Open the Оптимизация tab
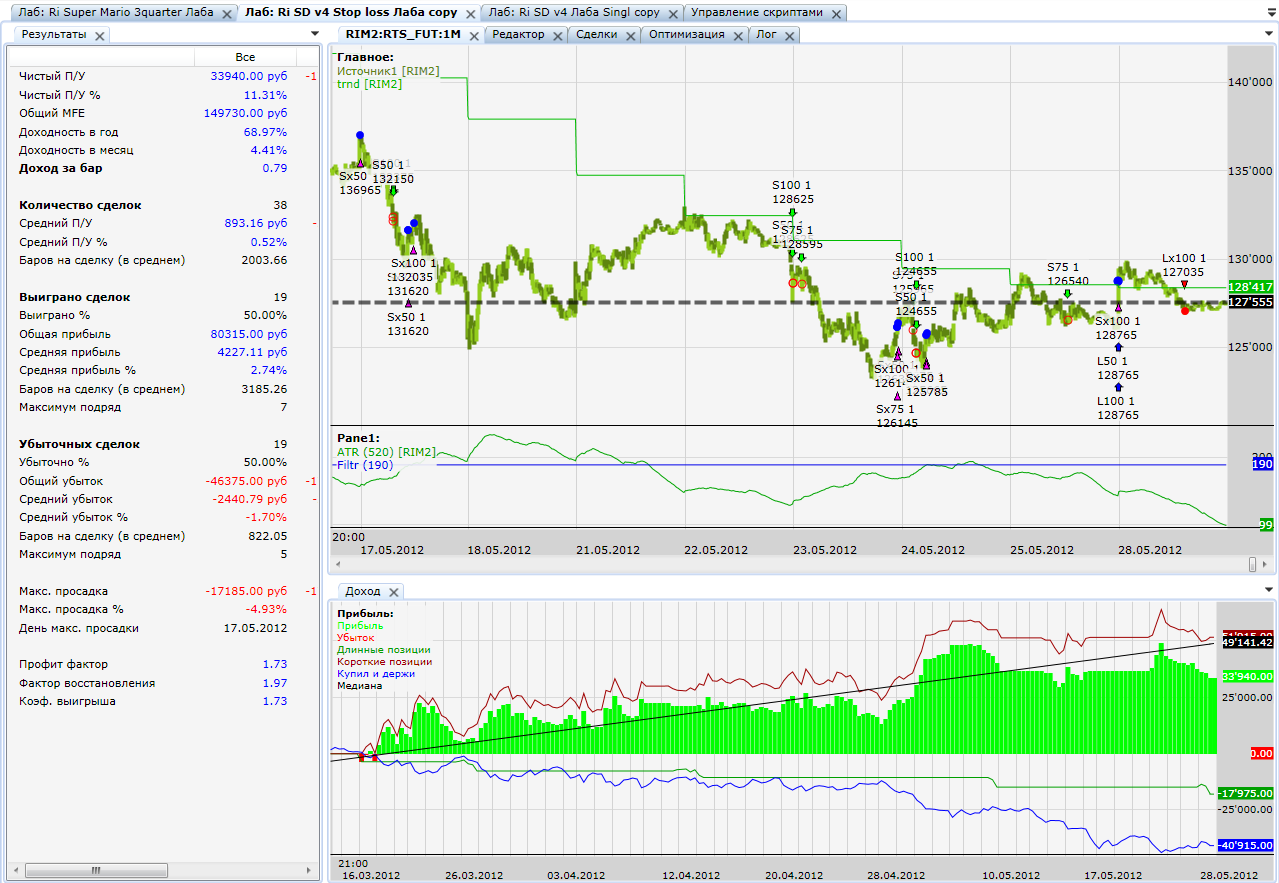 686,34
